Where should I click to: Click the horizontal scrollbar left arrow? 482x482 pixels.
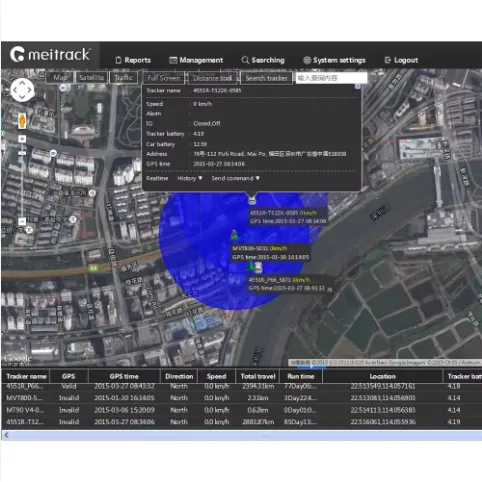[6, 435]
